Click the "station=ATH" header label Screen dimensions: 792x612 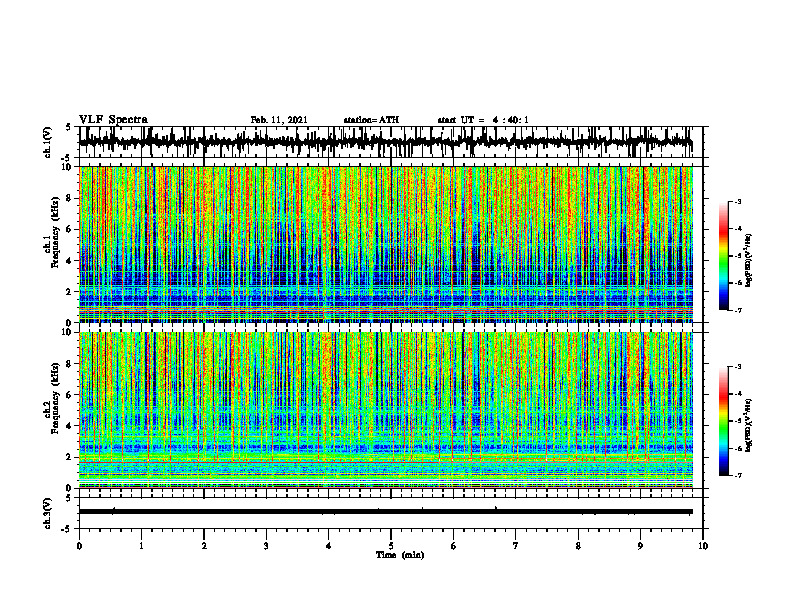371,120
